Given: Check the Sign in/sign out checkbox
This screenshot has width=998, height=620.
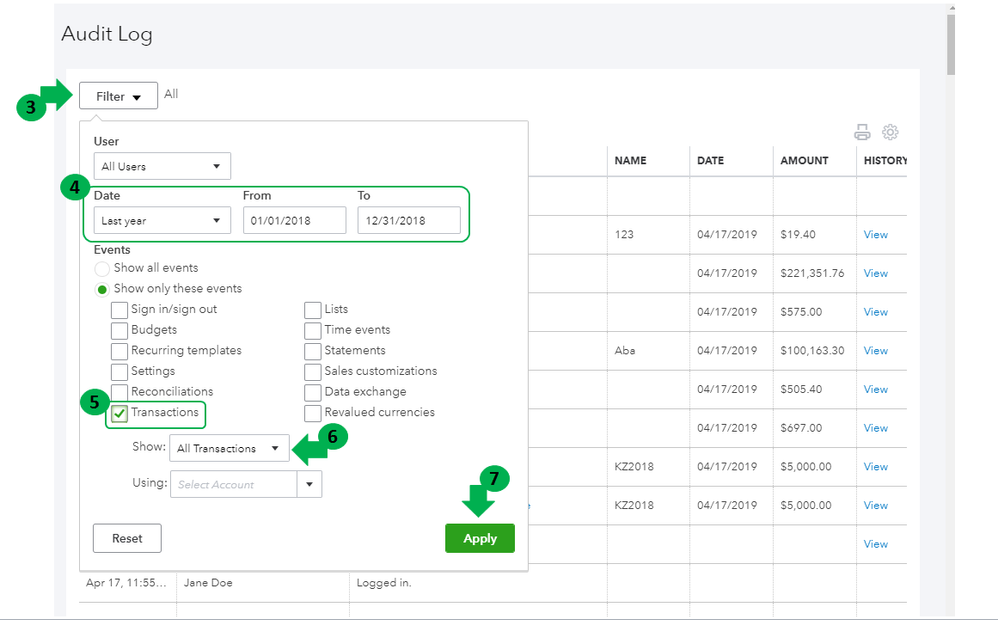Looking at the screenshot, I should click(119, 310).
